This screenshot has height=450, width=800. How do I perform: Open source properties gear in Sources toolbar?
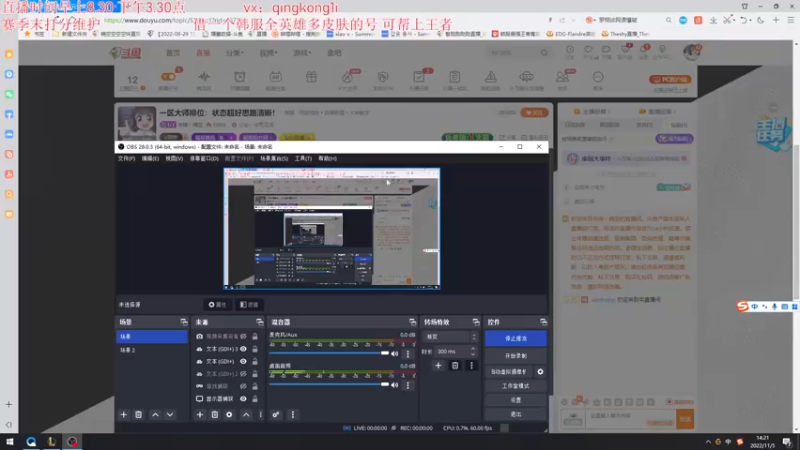click(x=229, y=415)
